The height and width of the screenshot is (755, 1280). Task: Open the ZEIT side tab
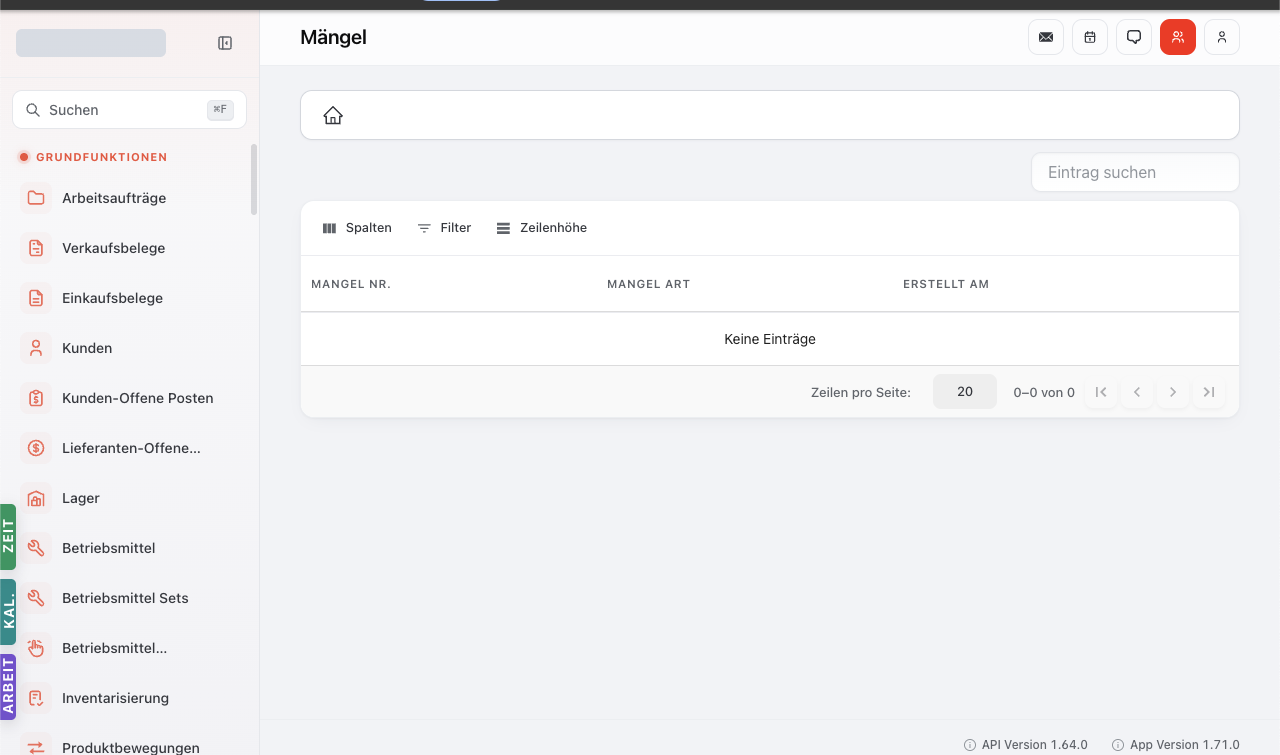click(x=8, y=537)
